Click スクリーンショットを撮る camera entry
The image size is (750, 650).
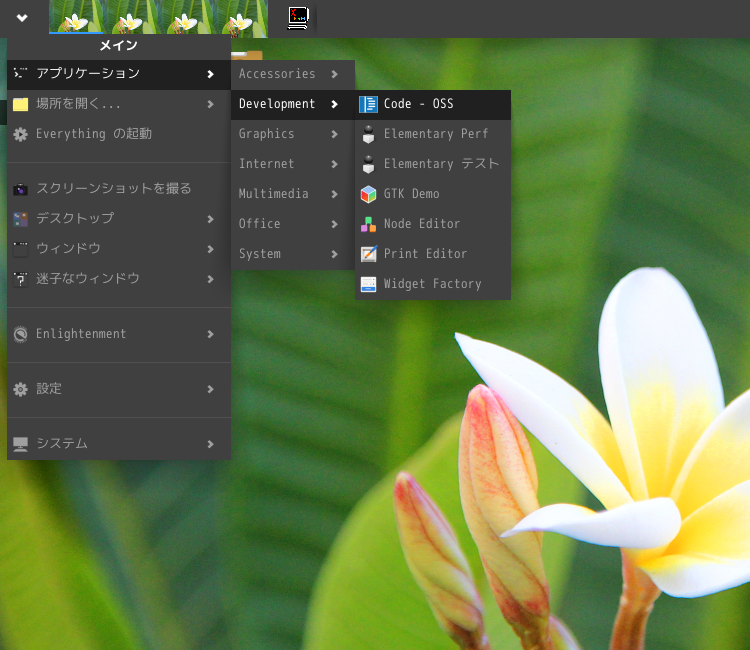pos(113,188)
